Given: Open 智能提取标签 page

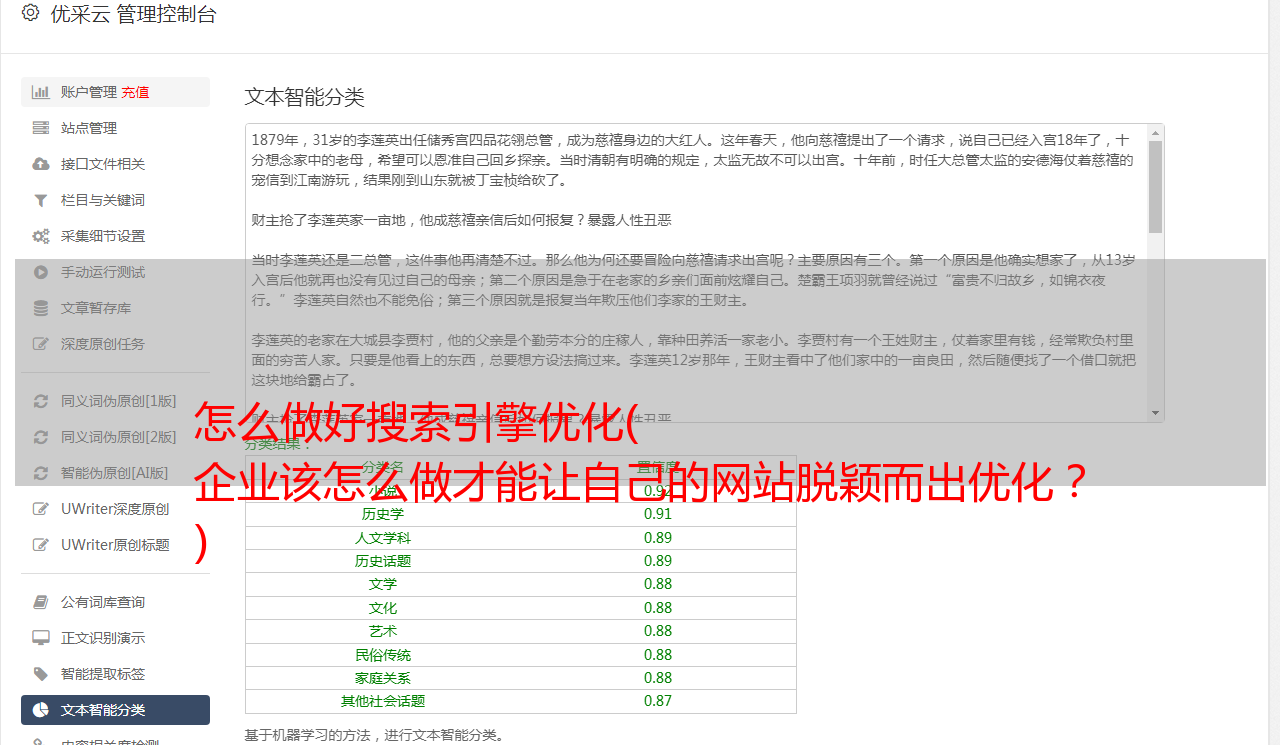Looking at the screenshot, I should pyautogui.click(x=115, y=674).
